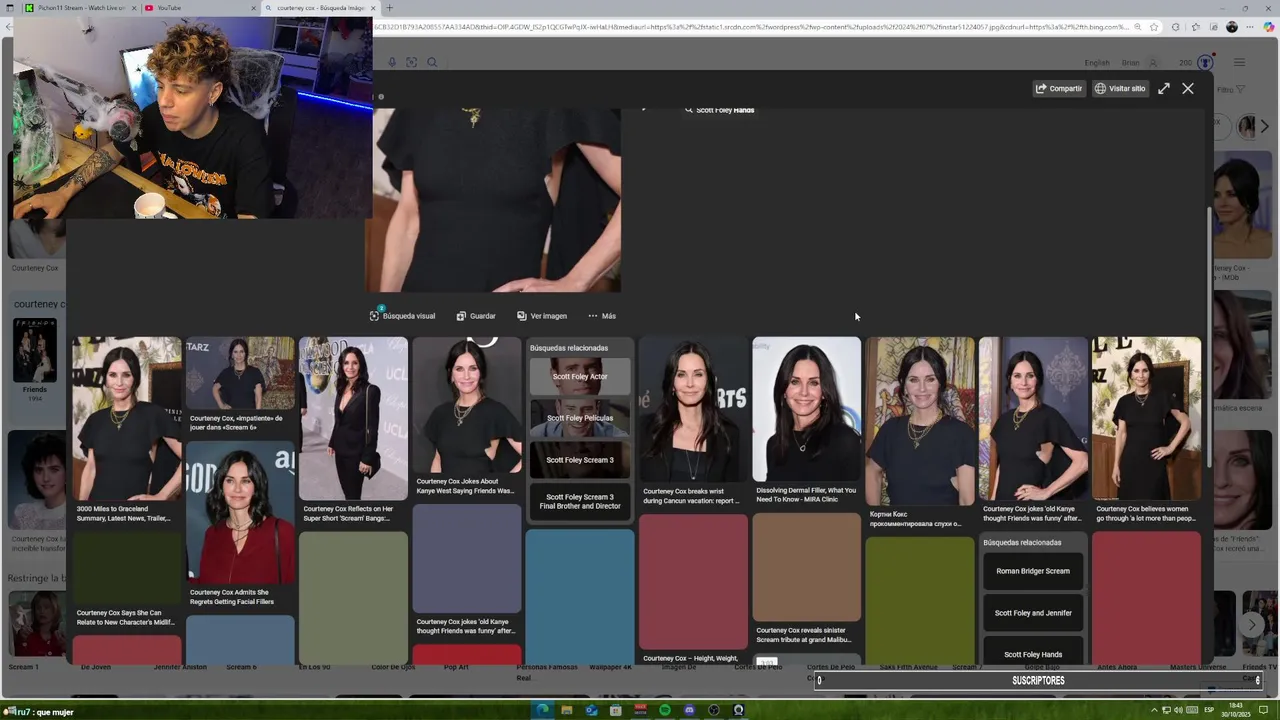
Task: Click the Bing visual search camera icon
Action: point(411,62)
